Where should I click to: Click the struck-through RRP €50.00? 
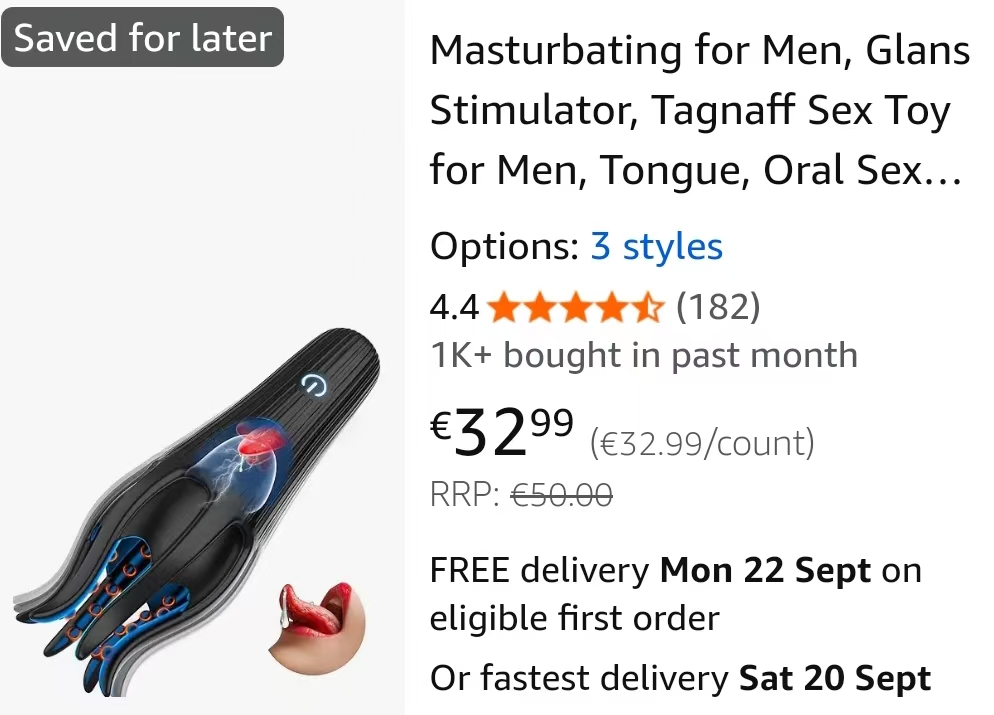tap(562, 494)
